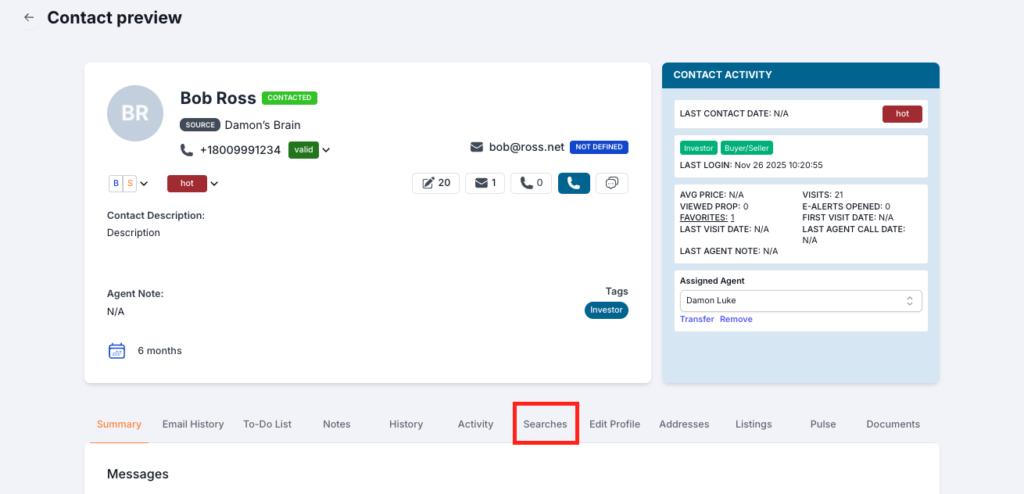The image size is (1024, 494).
Task: Open the Documents tab
Action: click(x=893, y=424)
